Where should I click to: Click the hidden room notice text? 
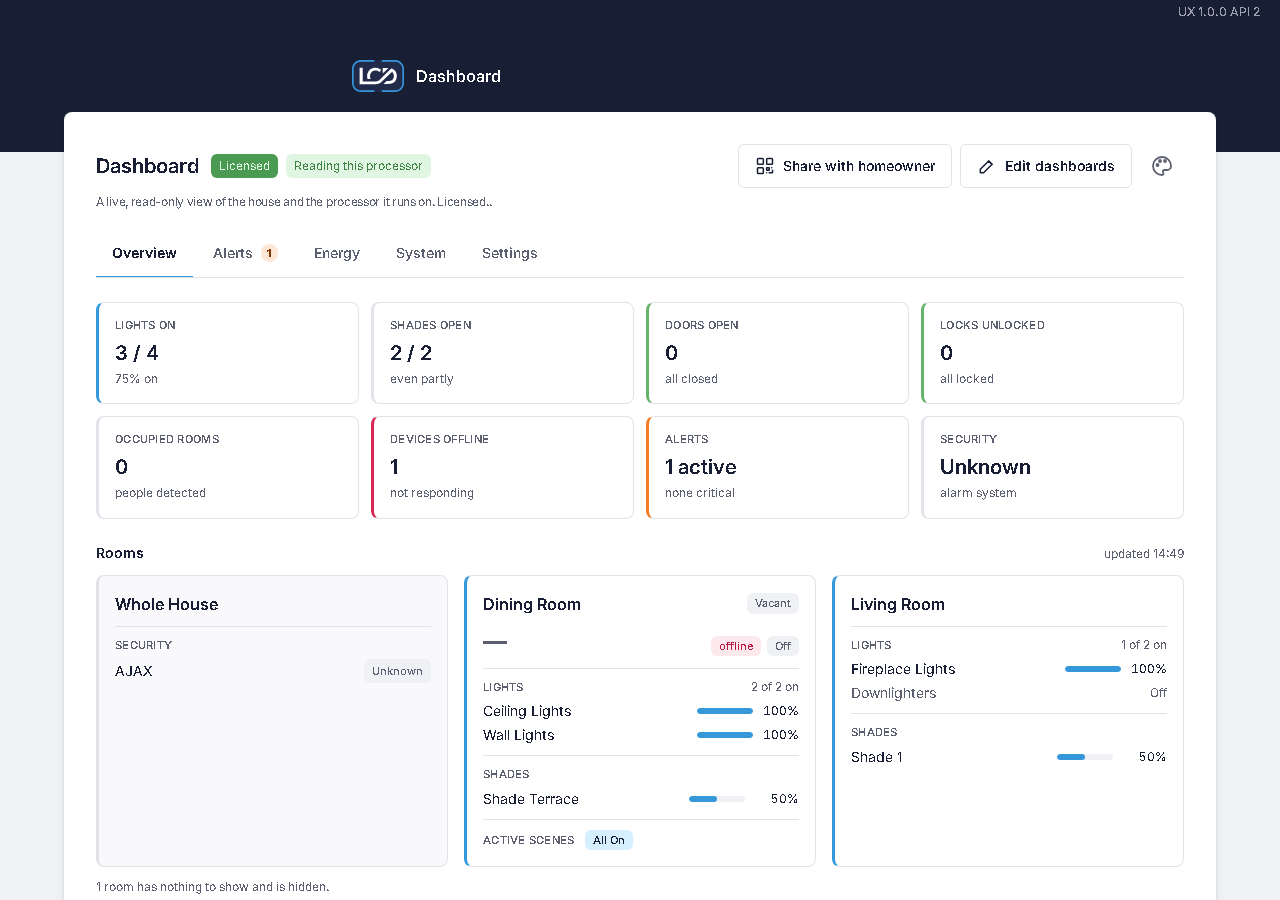213,886
